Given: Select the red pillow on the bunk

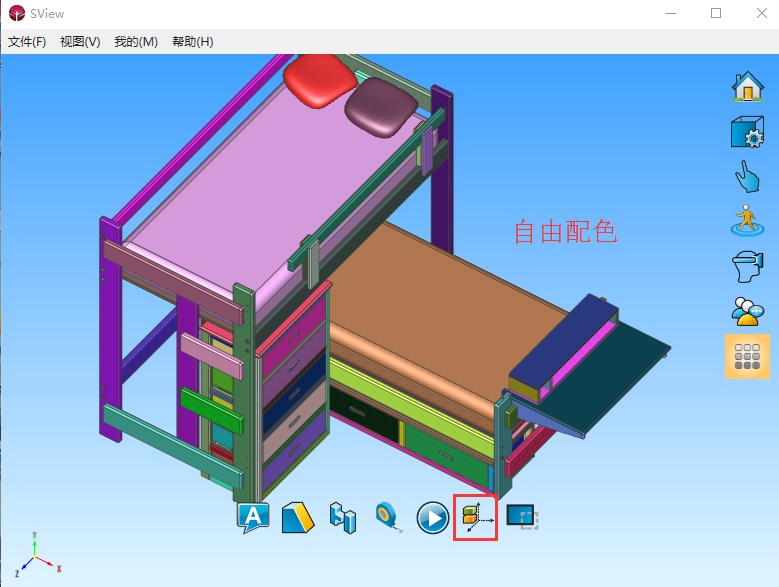Looking at the screenshot, I should pyautogui.click(x=320, y=79).
